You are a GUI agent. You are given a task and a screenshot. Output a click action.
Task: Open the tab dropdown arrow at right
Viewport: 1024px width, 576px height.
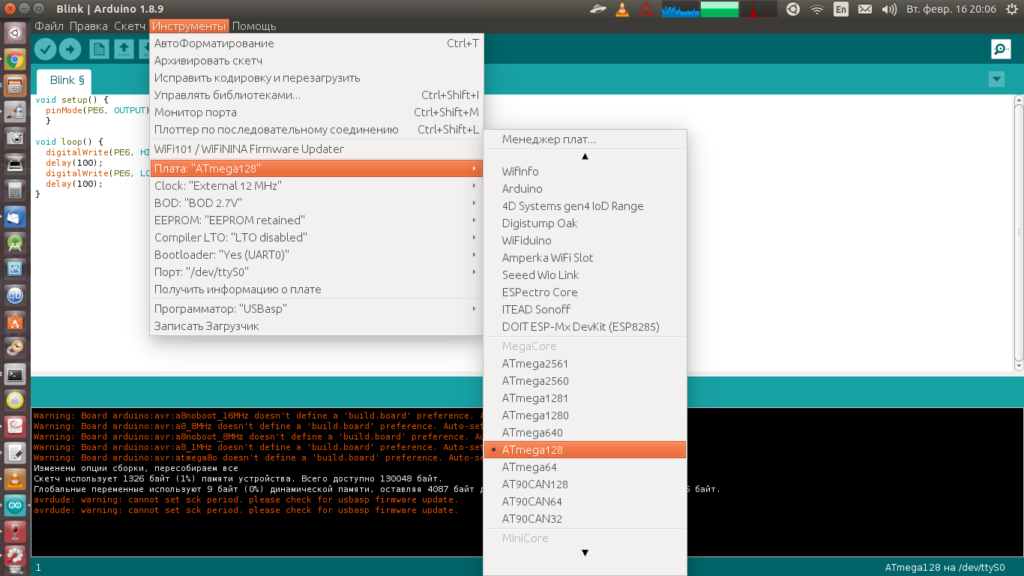point(995,79)
